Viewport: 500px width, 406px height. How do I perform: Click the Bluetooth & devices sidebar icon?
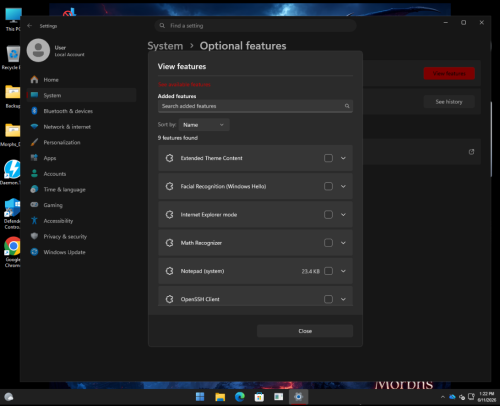(34, 111)
